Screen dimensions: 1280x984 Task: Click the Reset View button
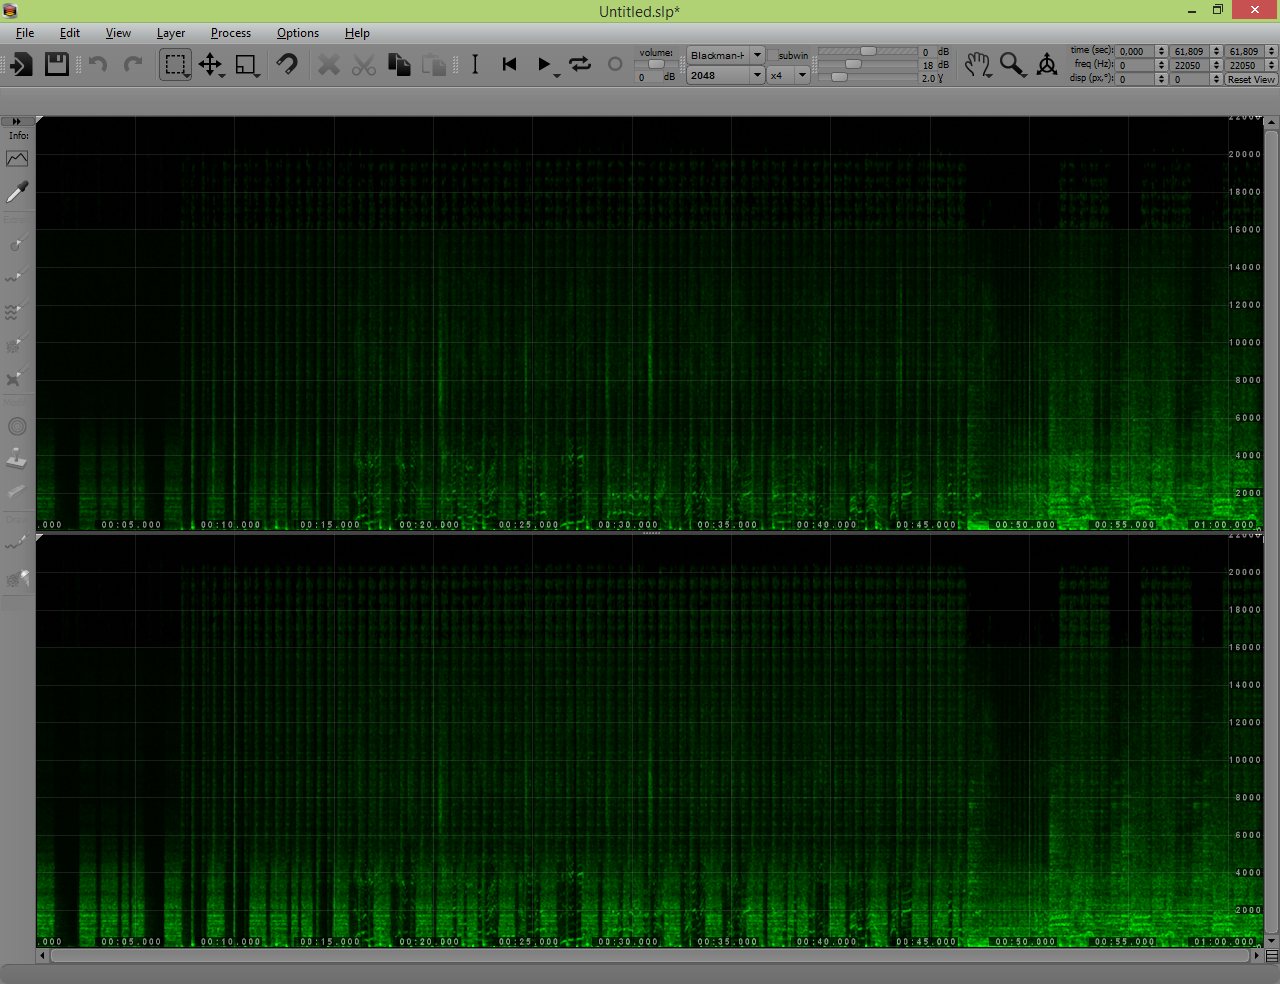pyautogui.click(x=1251, y=79)
